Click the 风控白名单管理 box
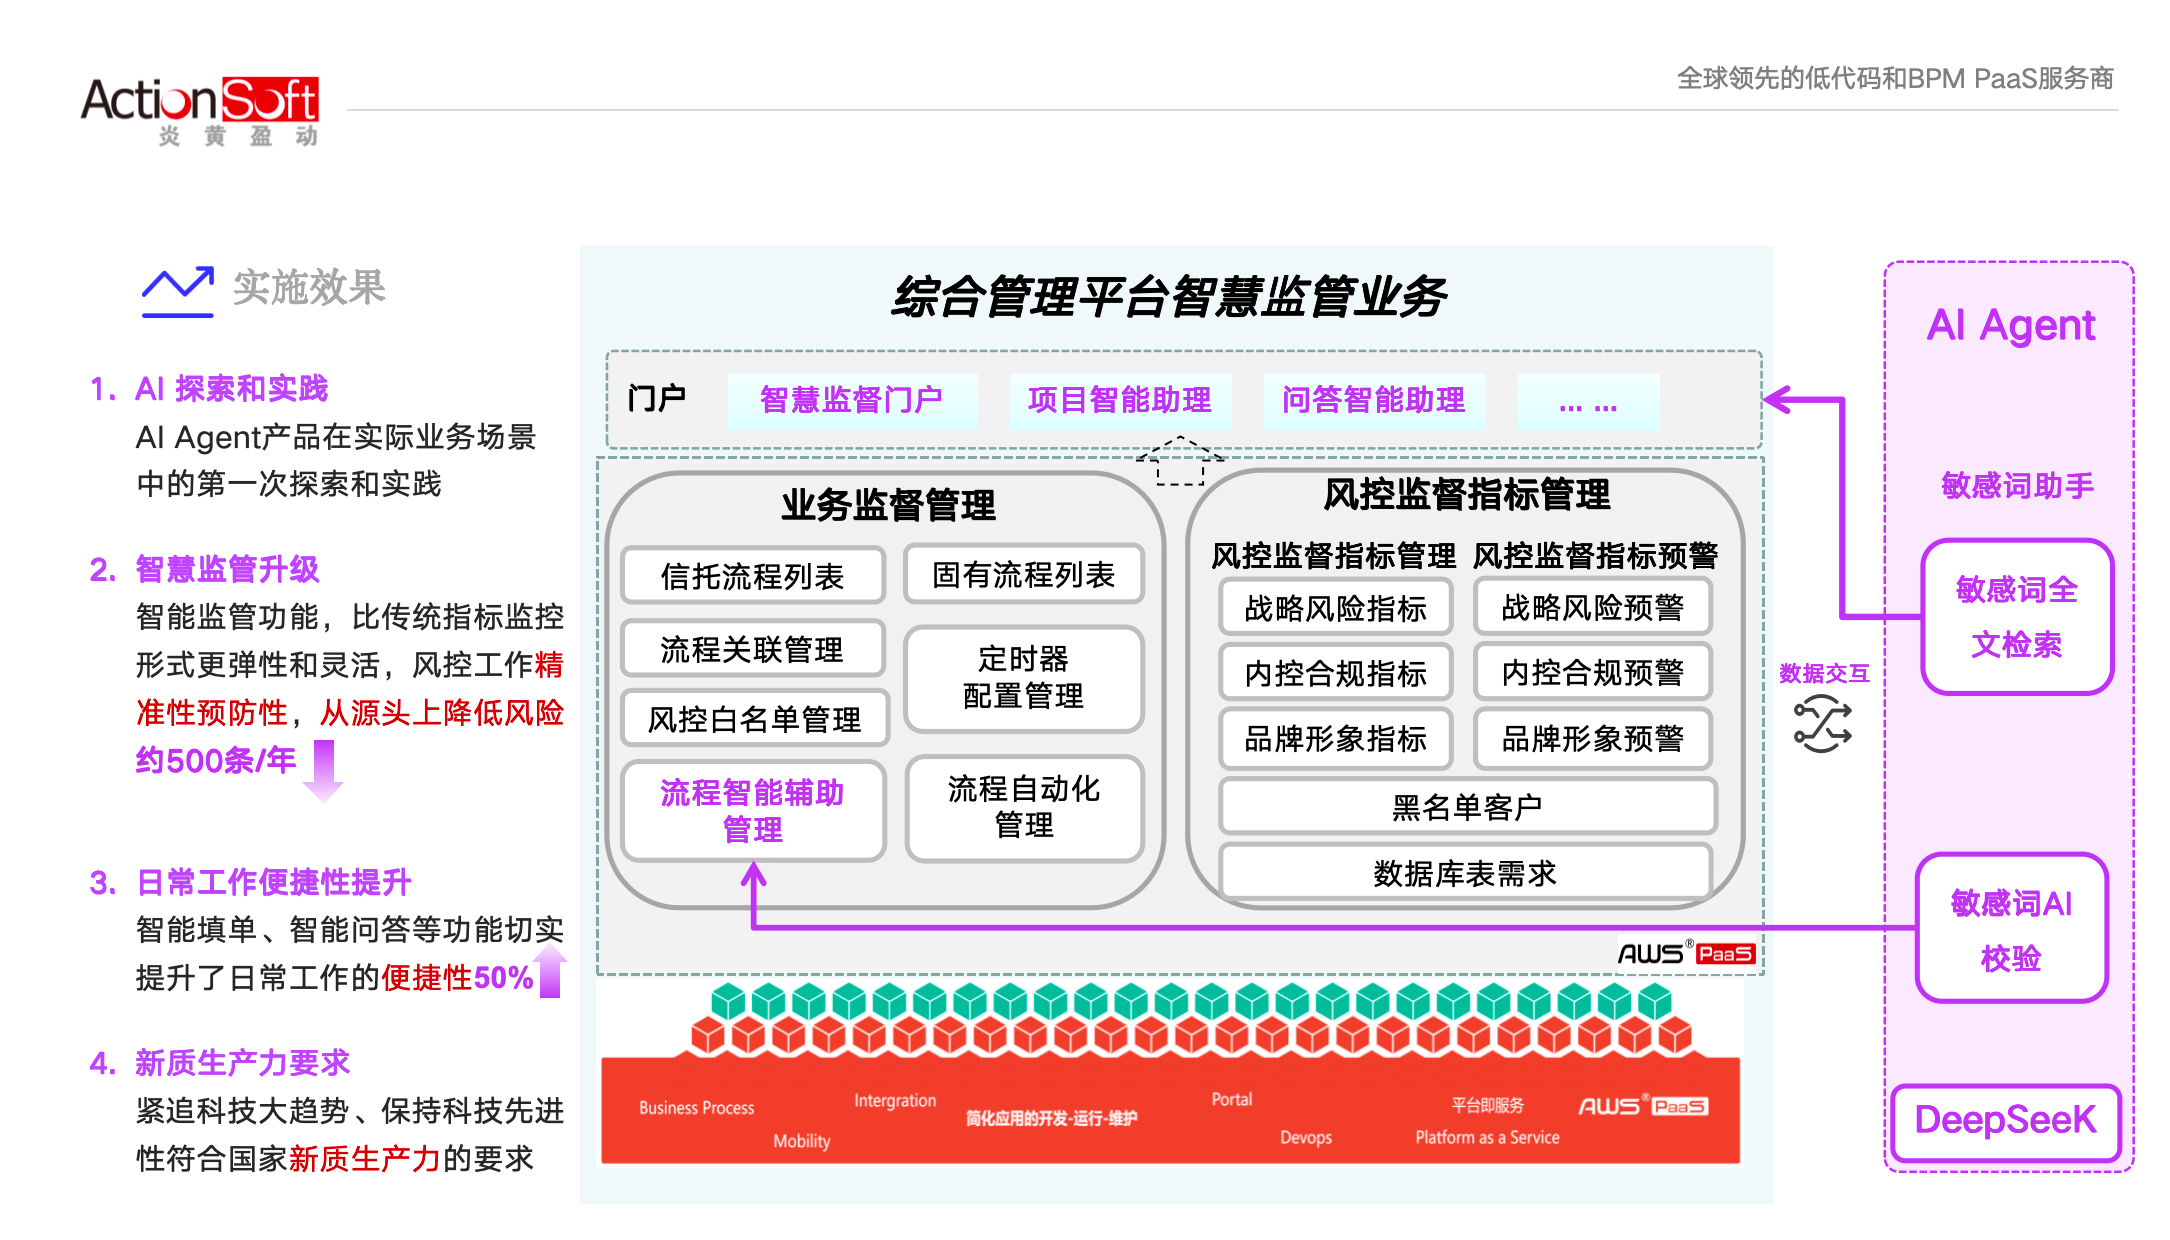The height and width of the screenshot is (1240, 2170). pos(755,718)
